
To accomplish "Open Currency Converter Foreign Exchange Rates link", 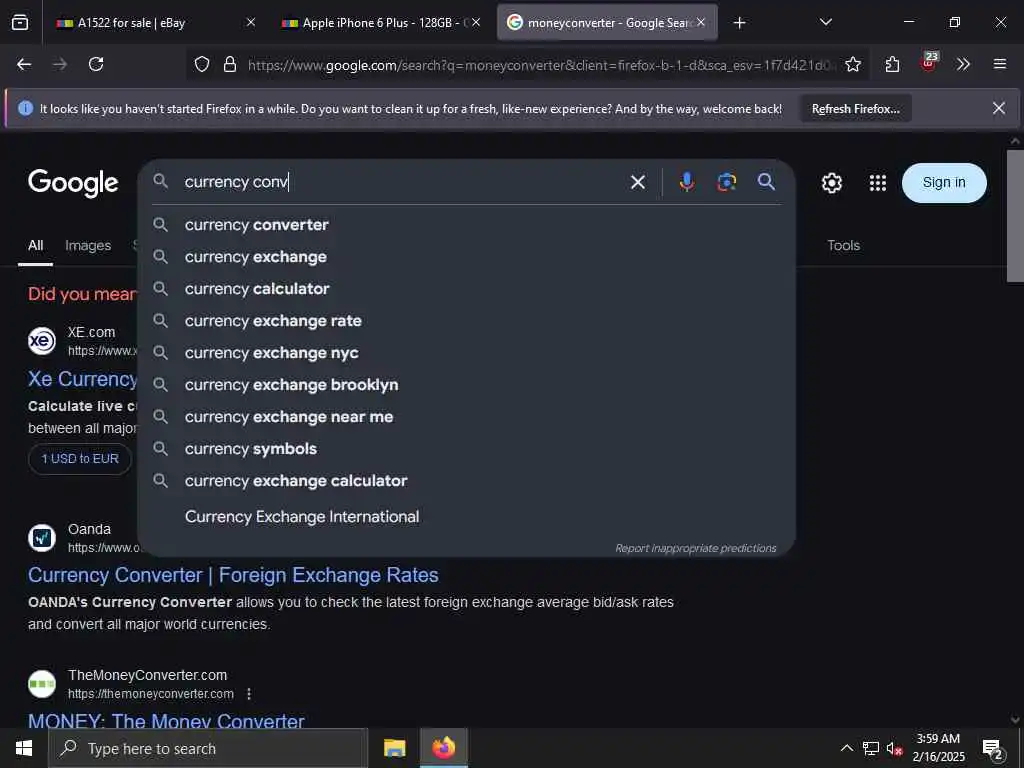I will pyautogui.click(x=233, y=575).
